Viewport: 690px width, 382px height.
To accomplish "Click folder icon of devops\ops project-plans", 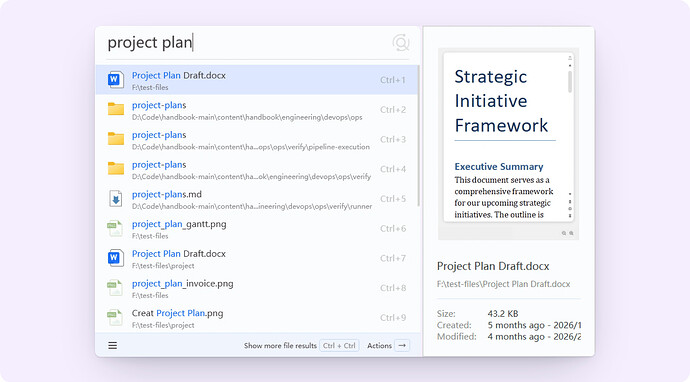I will point(116,109).
